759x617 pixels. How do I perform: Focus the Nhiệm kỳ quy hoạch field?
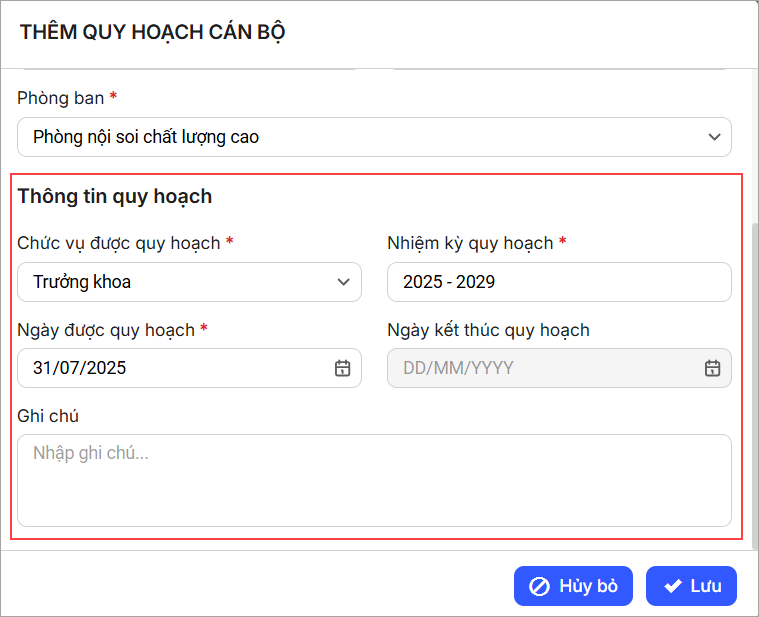pyautogui.click(x=558, y=282)
